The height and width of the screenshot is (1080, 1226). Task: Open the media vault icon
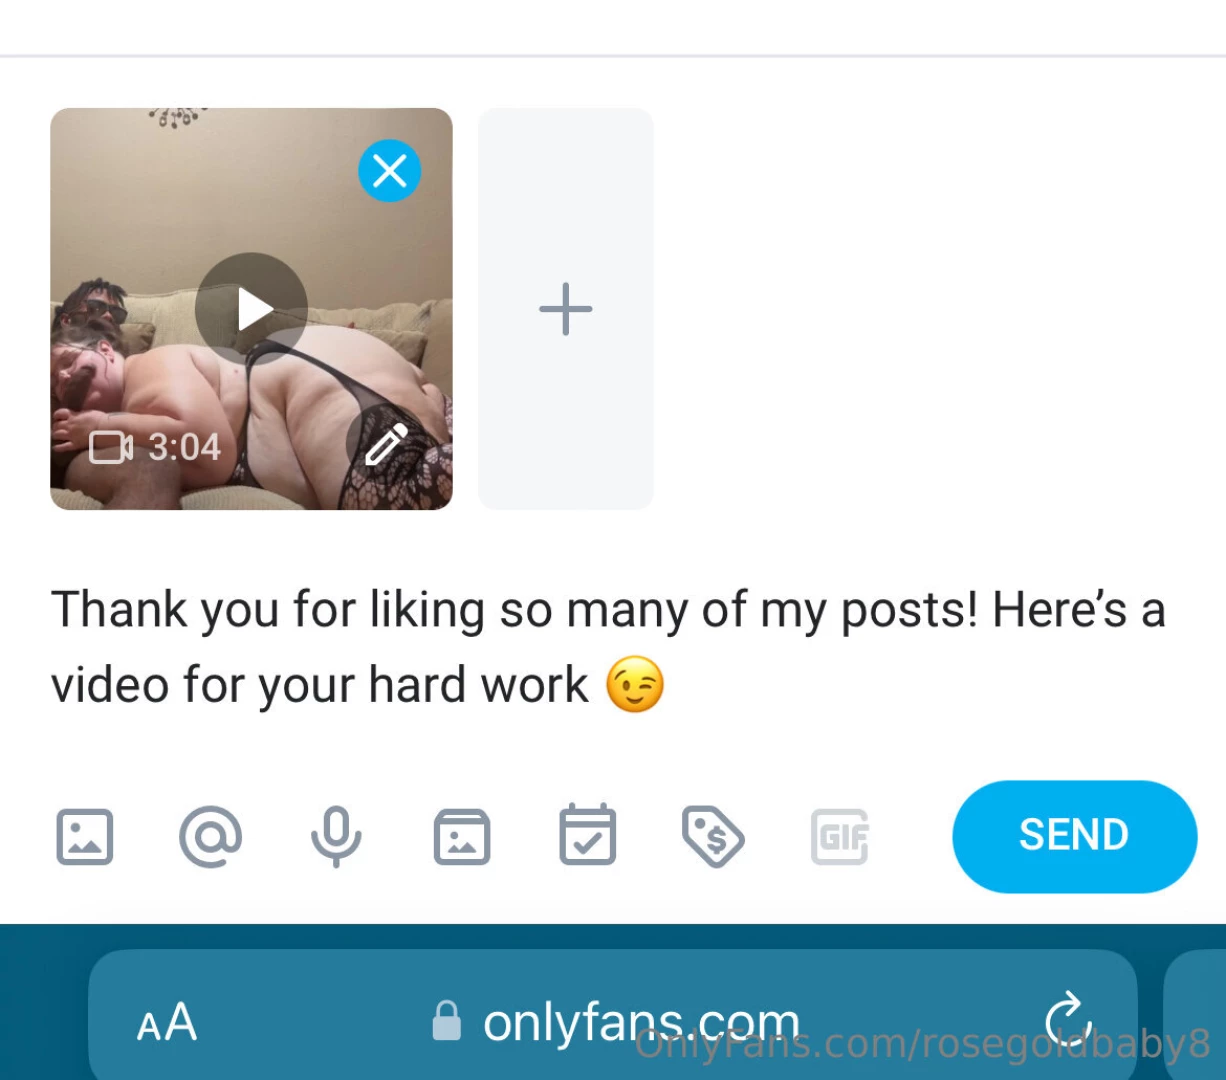pyautogui.click(x=462, y=837)
